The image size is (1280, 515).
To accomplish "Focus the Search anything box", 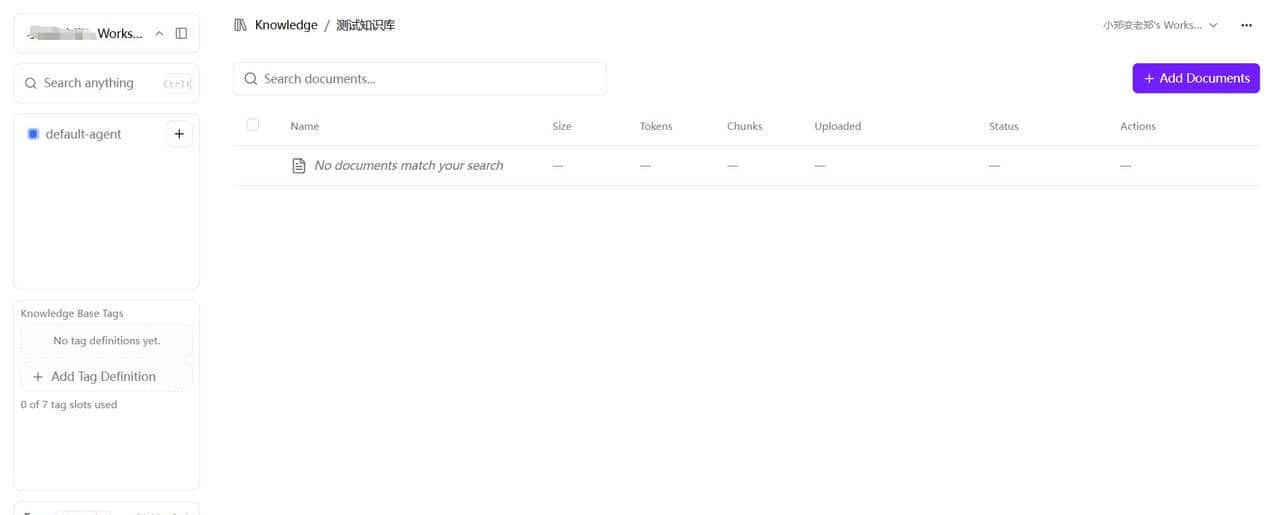I will [95, 83].
